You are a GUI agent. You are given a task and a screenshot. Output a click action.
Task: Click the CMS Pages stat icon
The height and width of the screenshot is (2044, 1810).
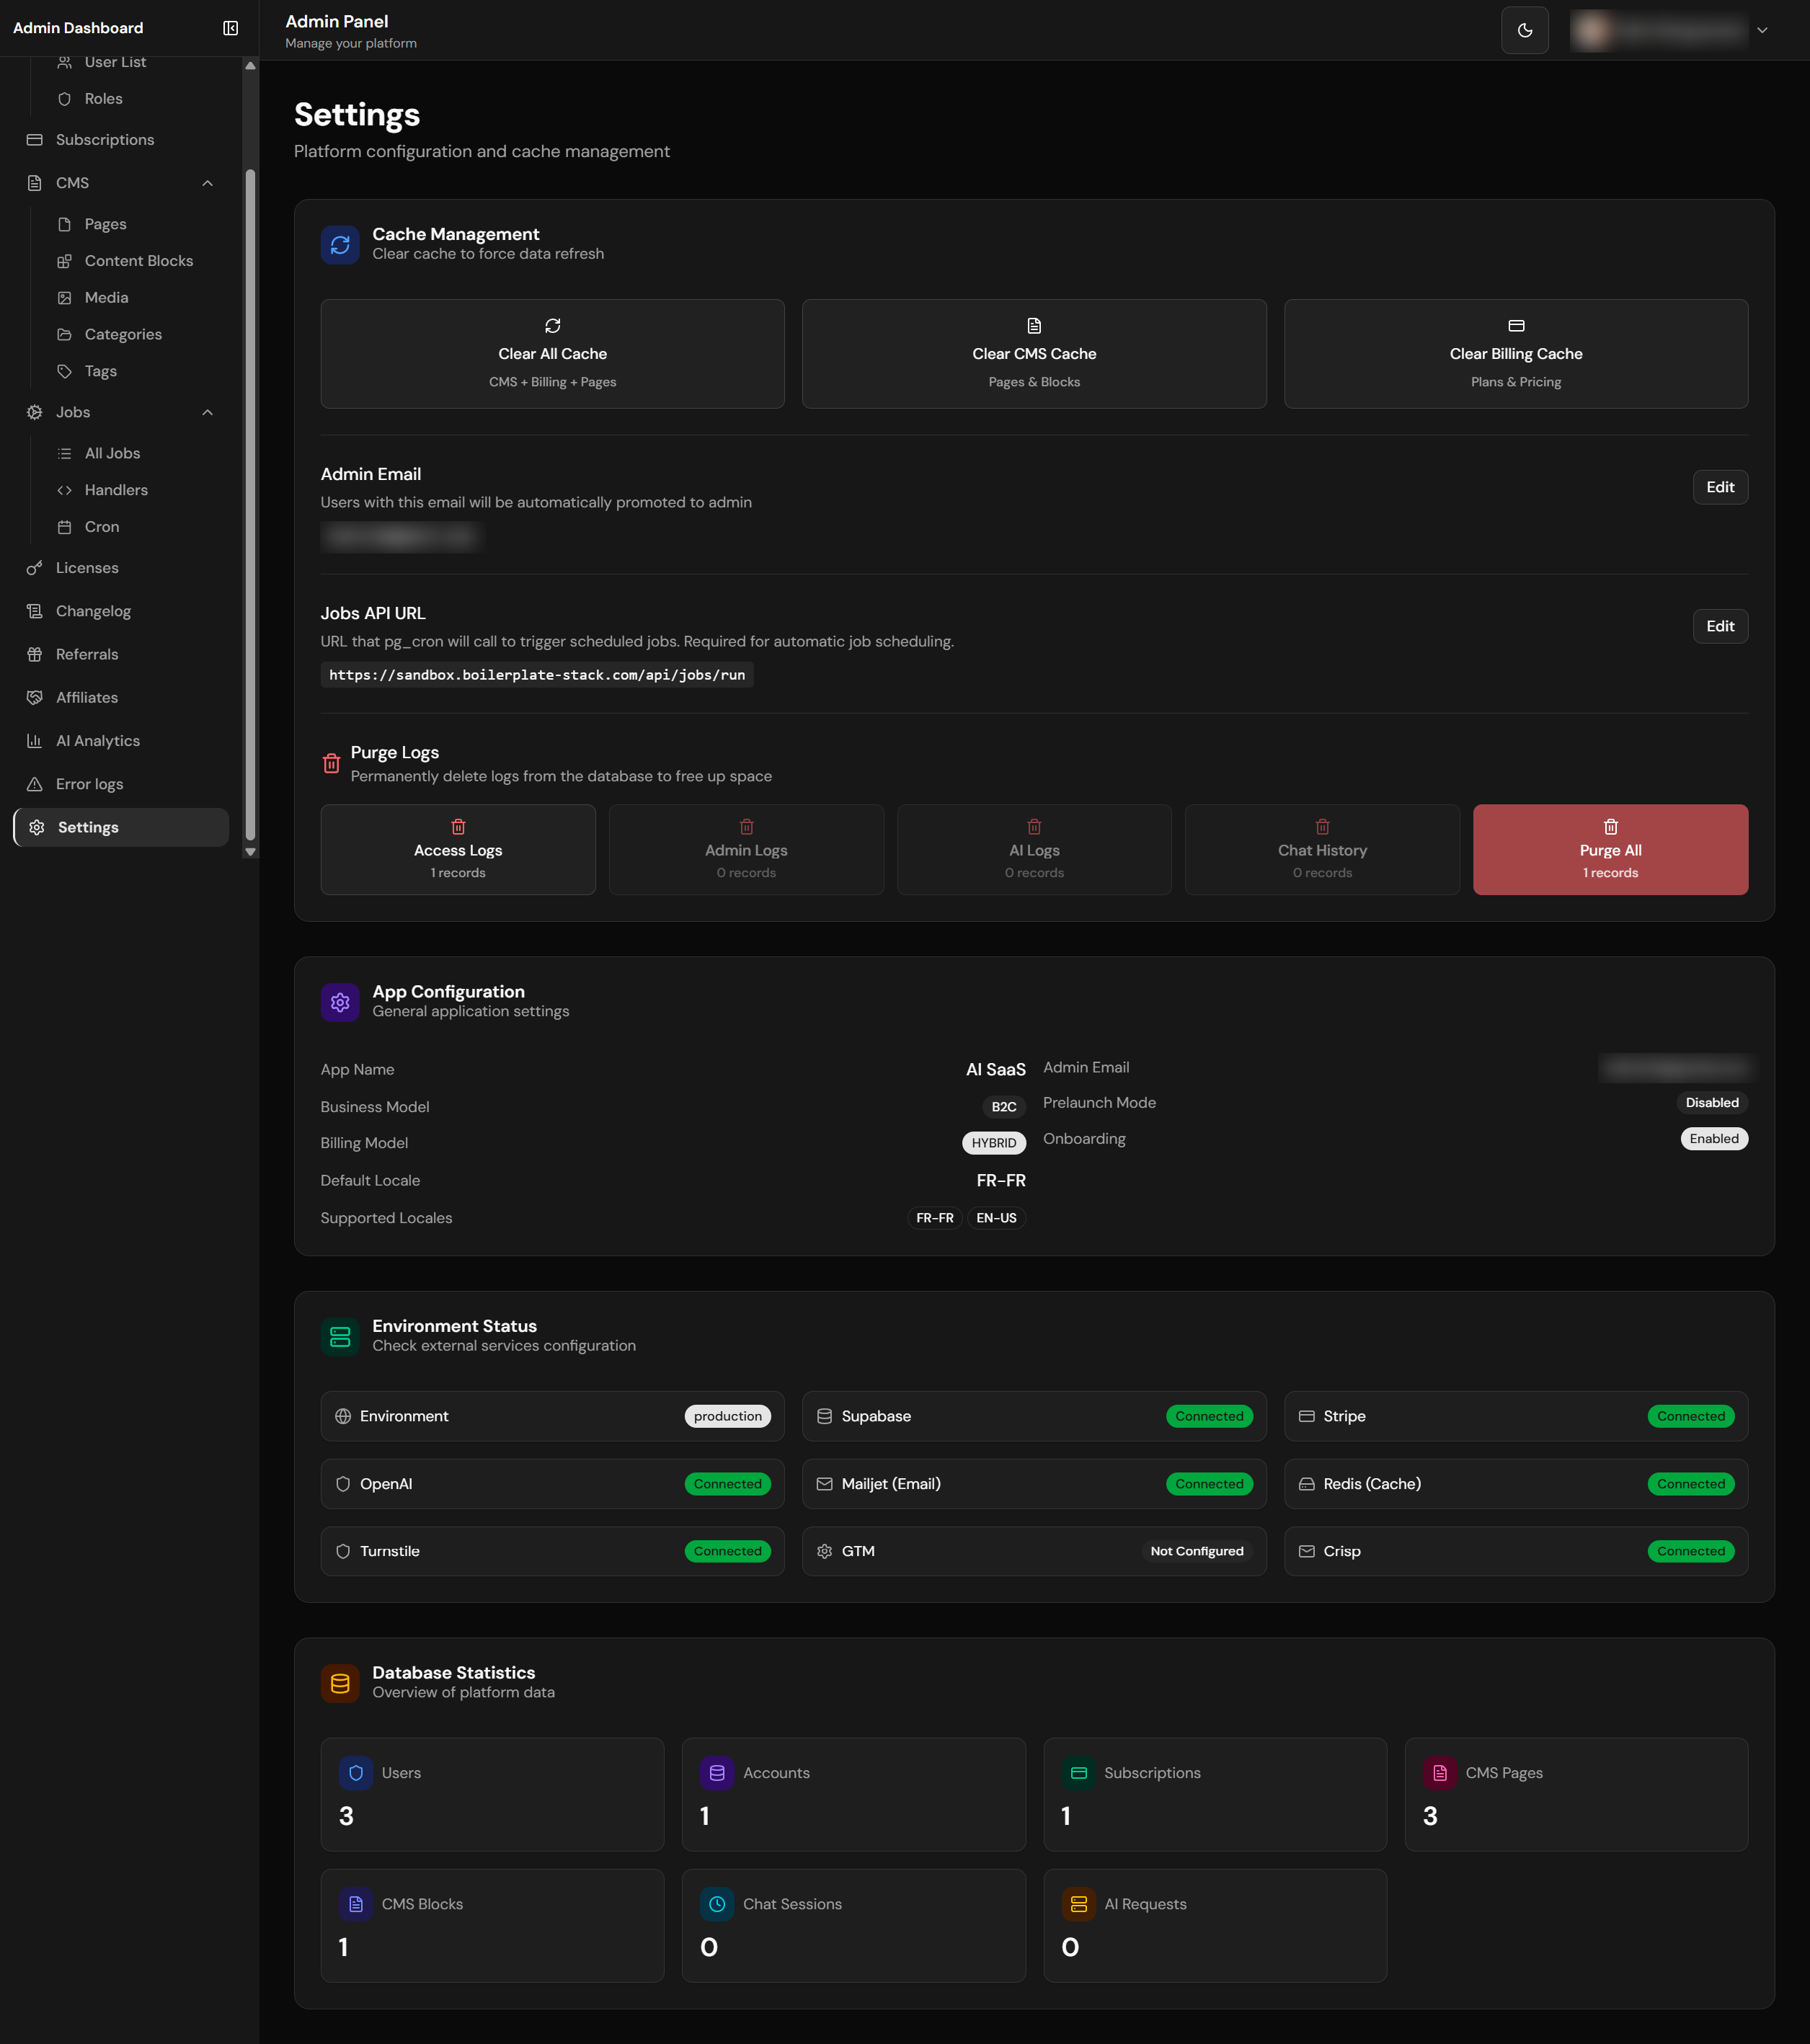tap(1439, 1773)
